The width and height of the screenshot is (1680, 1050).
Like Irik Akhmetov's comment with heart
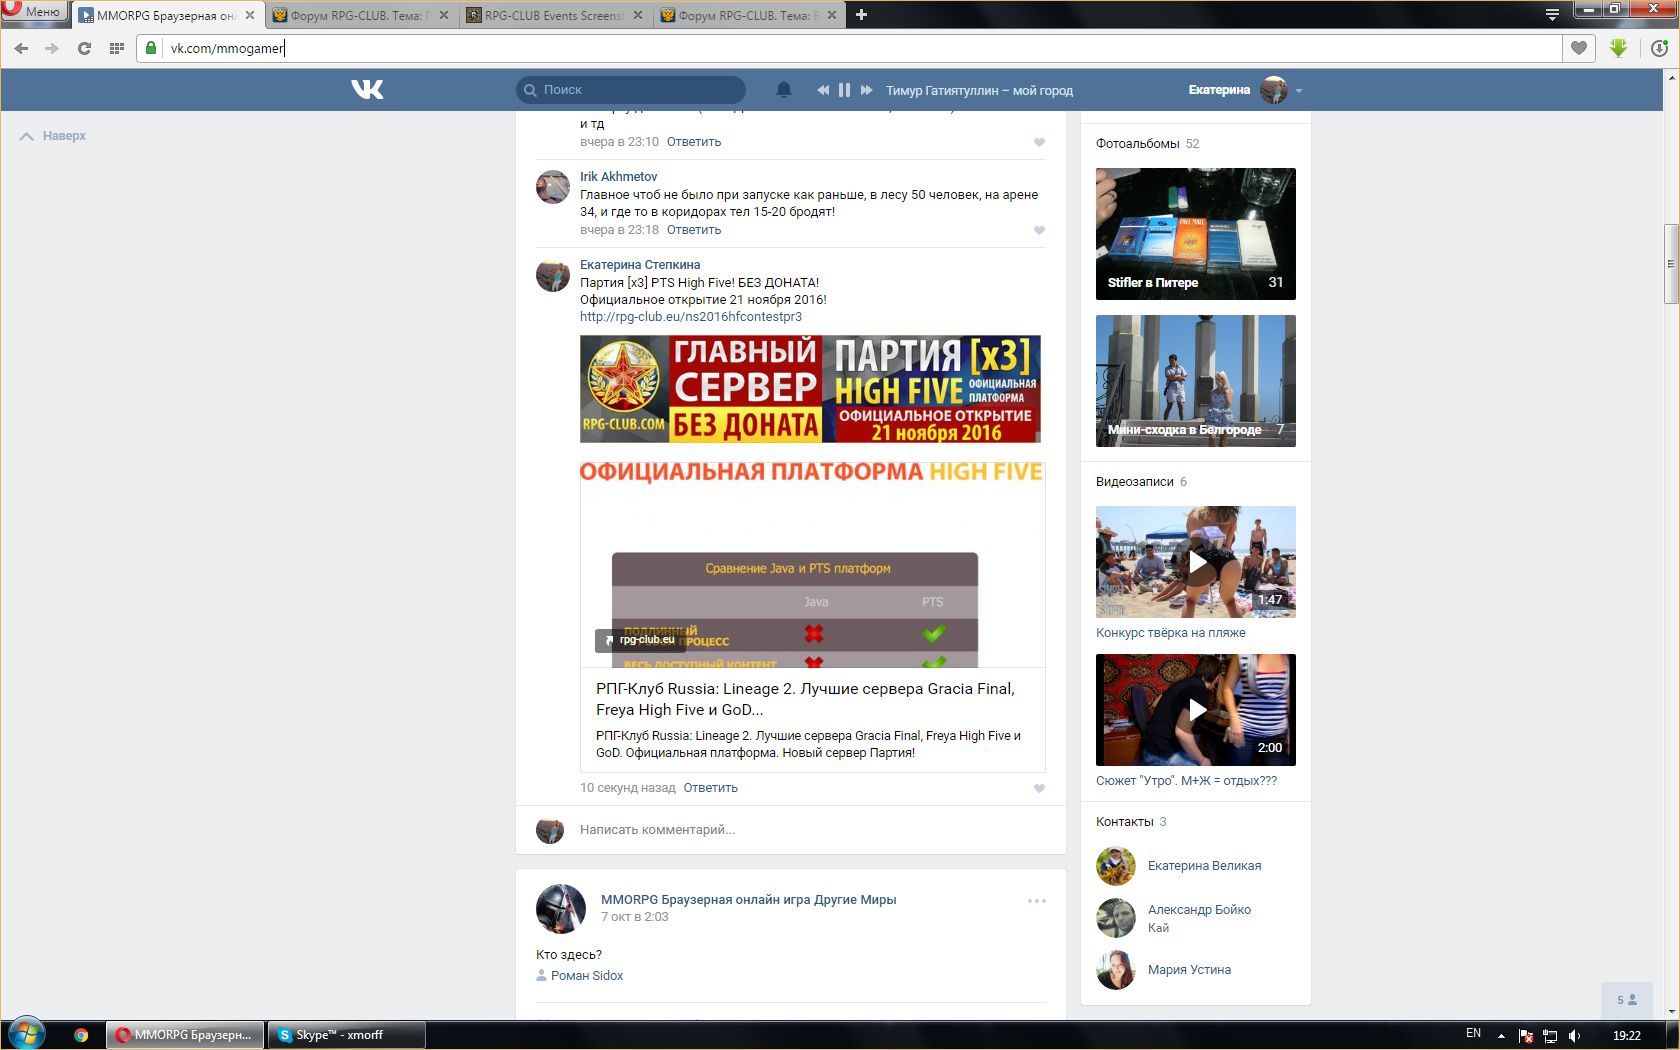click(1039, 231)
